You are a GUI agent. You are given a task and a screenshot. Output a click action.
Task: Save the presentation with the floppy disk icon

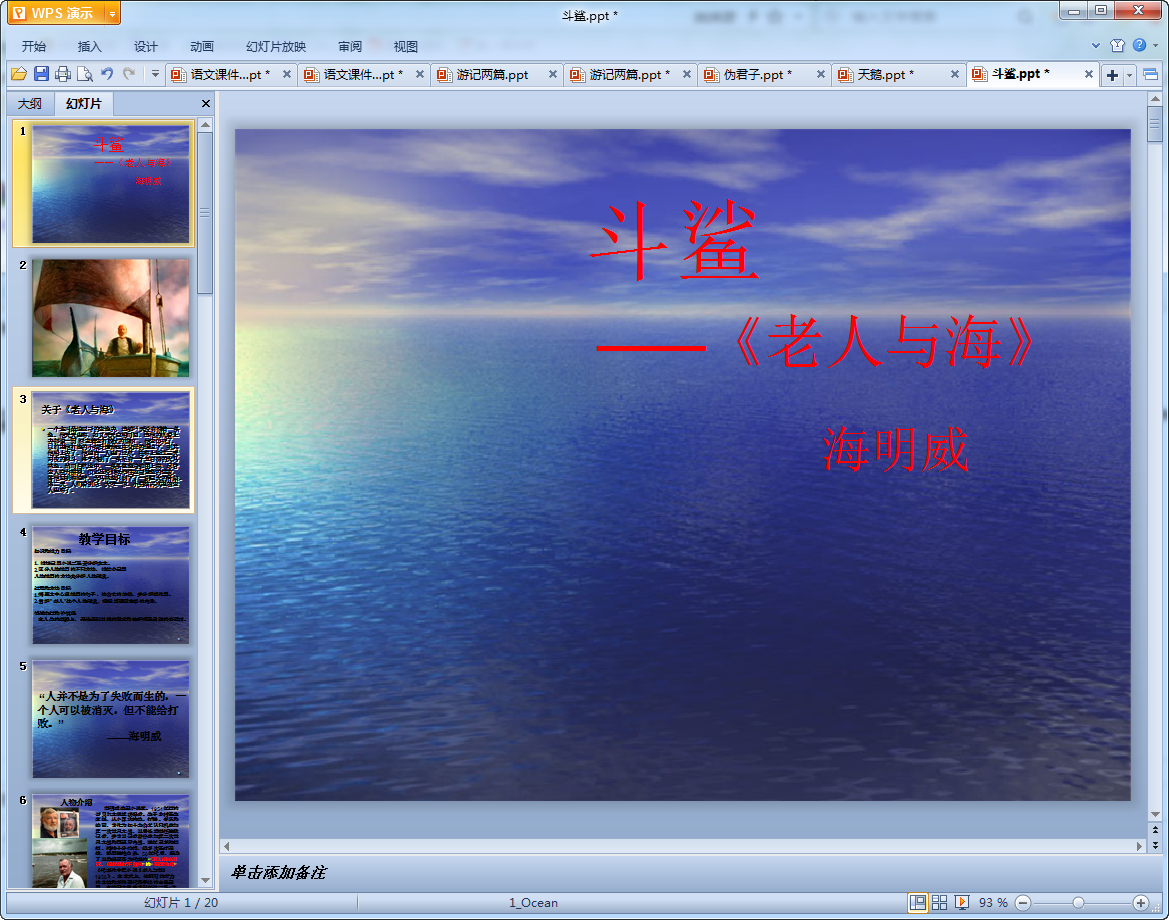point(41,74)
